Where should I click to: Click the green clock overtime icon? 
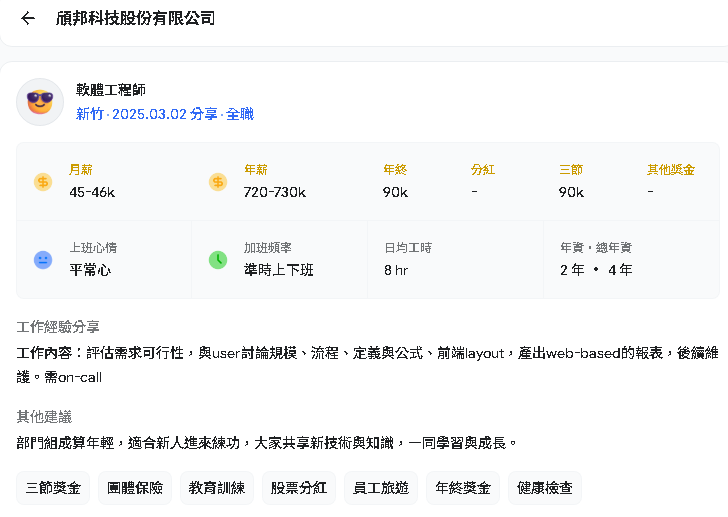pos(218,260)
